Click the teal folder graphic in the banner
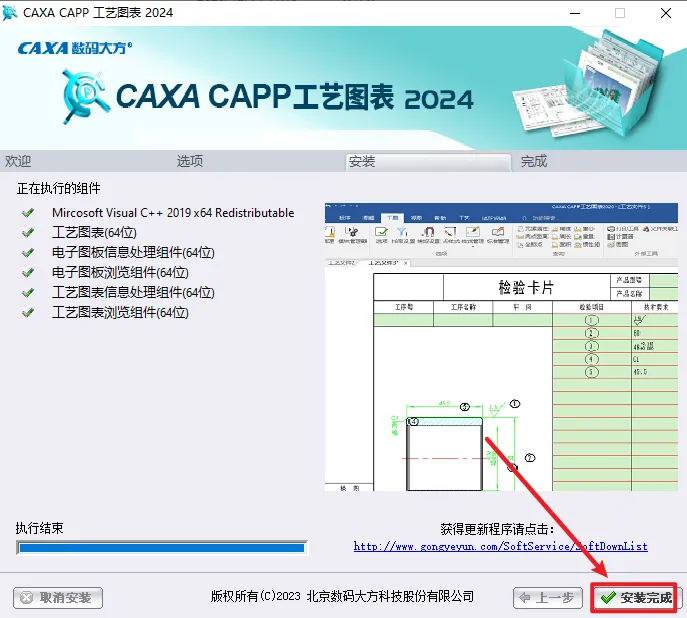687x618 pixels. tap(589, 85)
